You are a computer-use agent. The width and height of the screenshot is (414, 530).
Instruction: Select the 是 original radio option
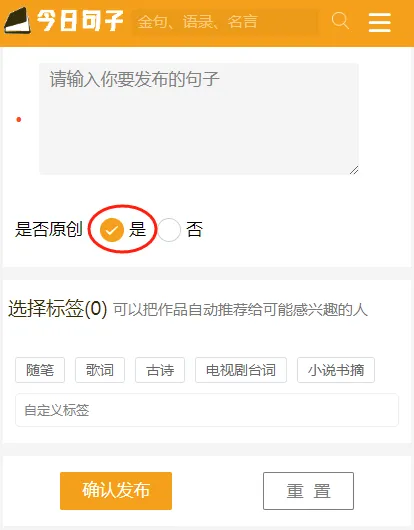112,230
